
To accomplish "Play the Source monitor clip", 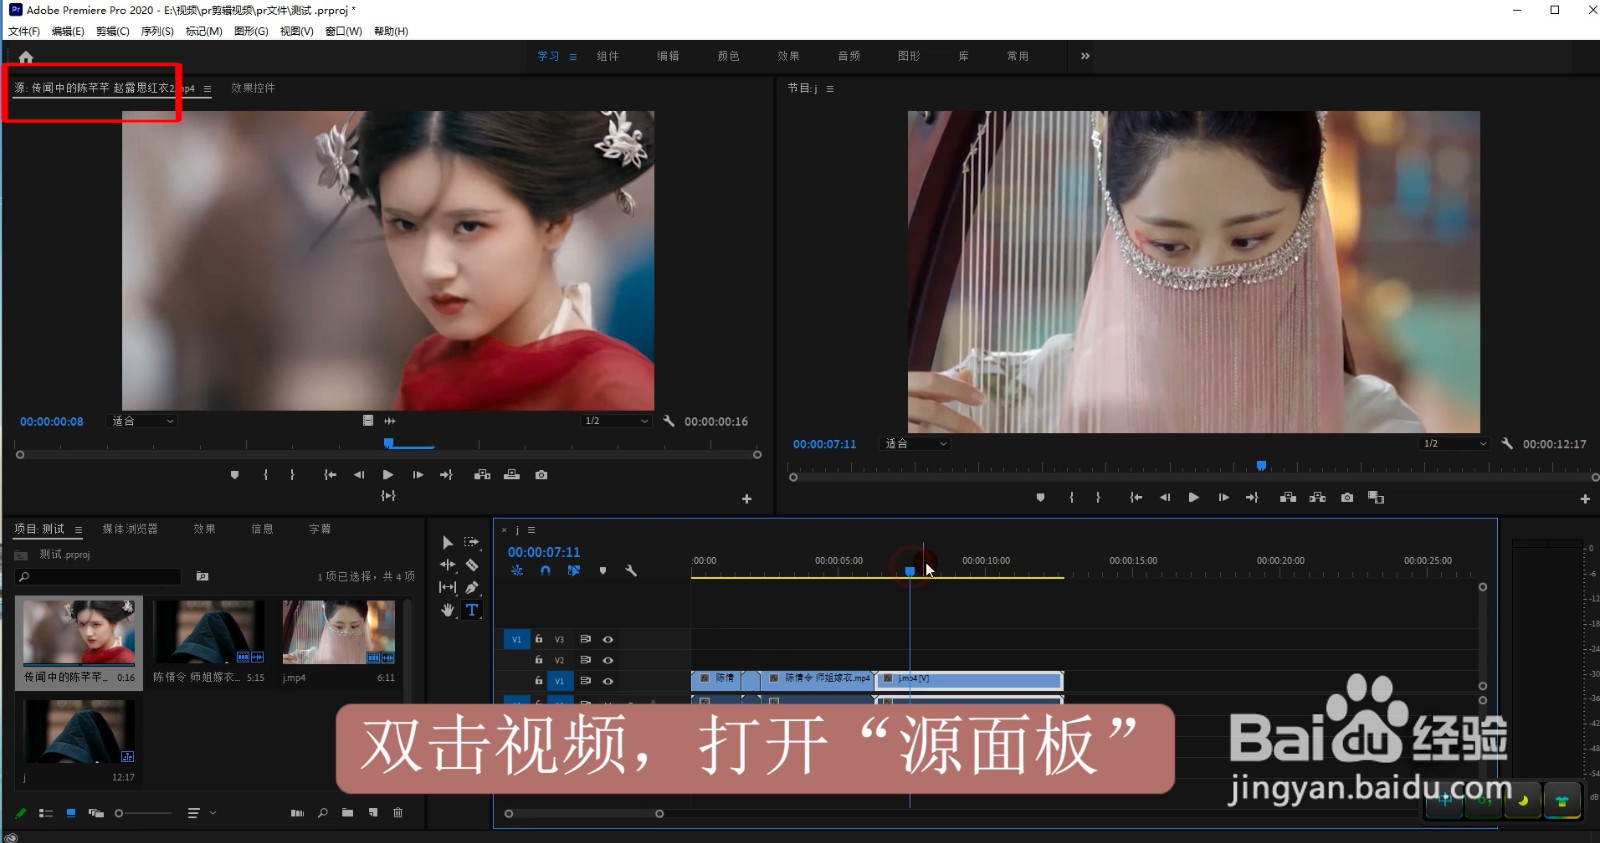I will coord(388,475).
